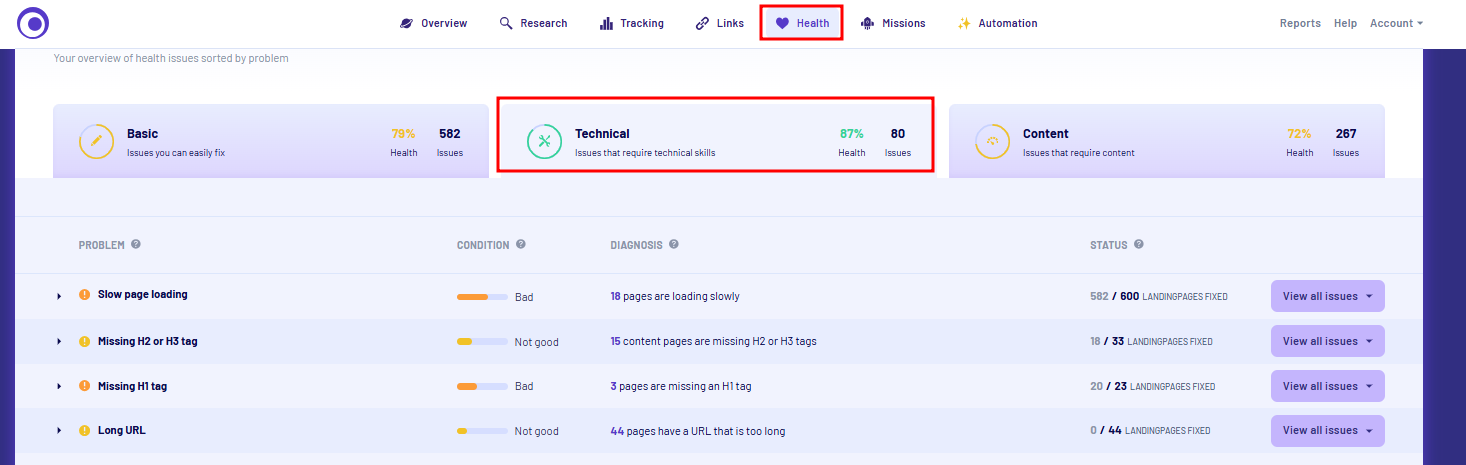
Task: Click the sparkle icon beside Automation
Action: [964, 23]
